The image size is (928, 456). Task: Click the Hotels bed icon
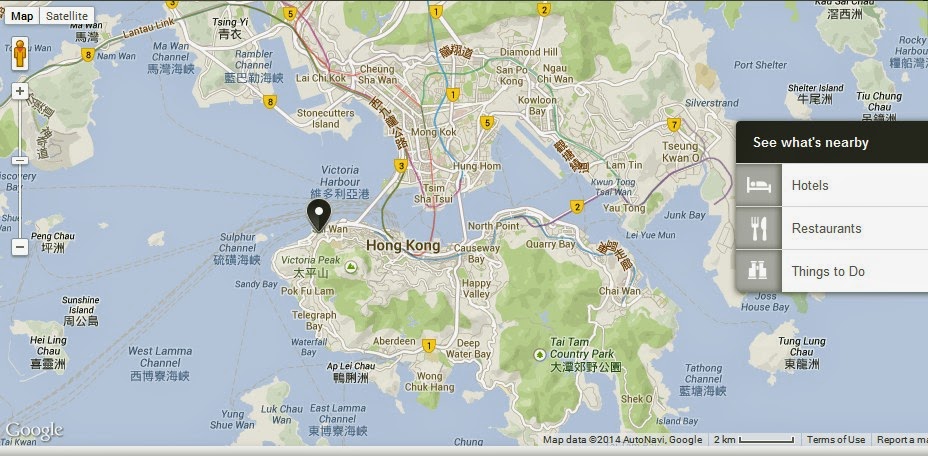759,185
